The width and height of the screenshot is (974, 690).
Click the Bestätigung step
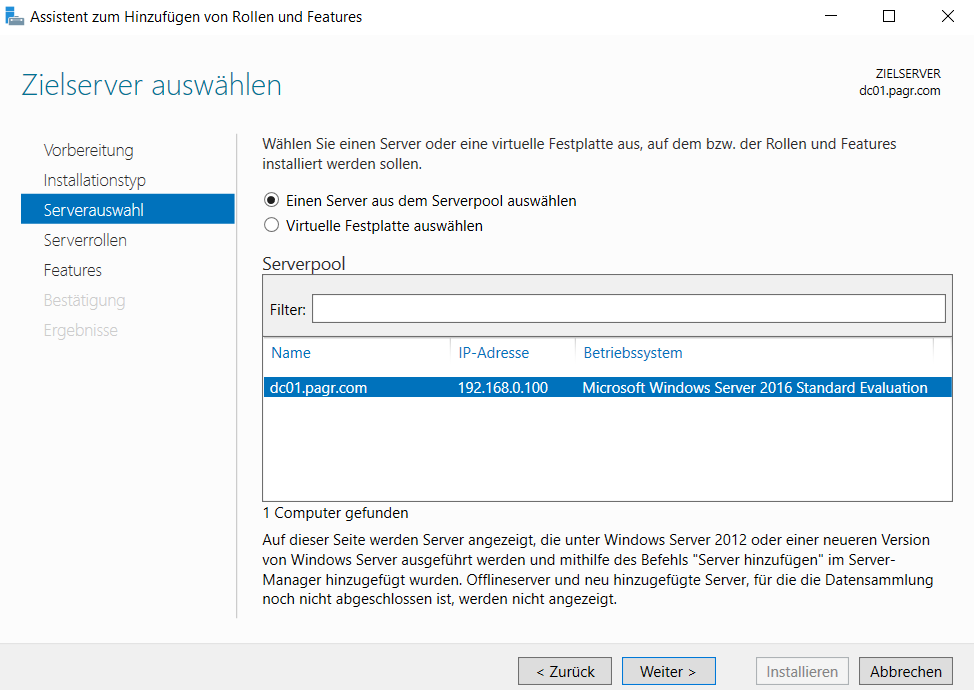[84, 301]
